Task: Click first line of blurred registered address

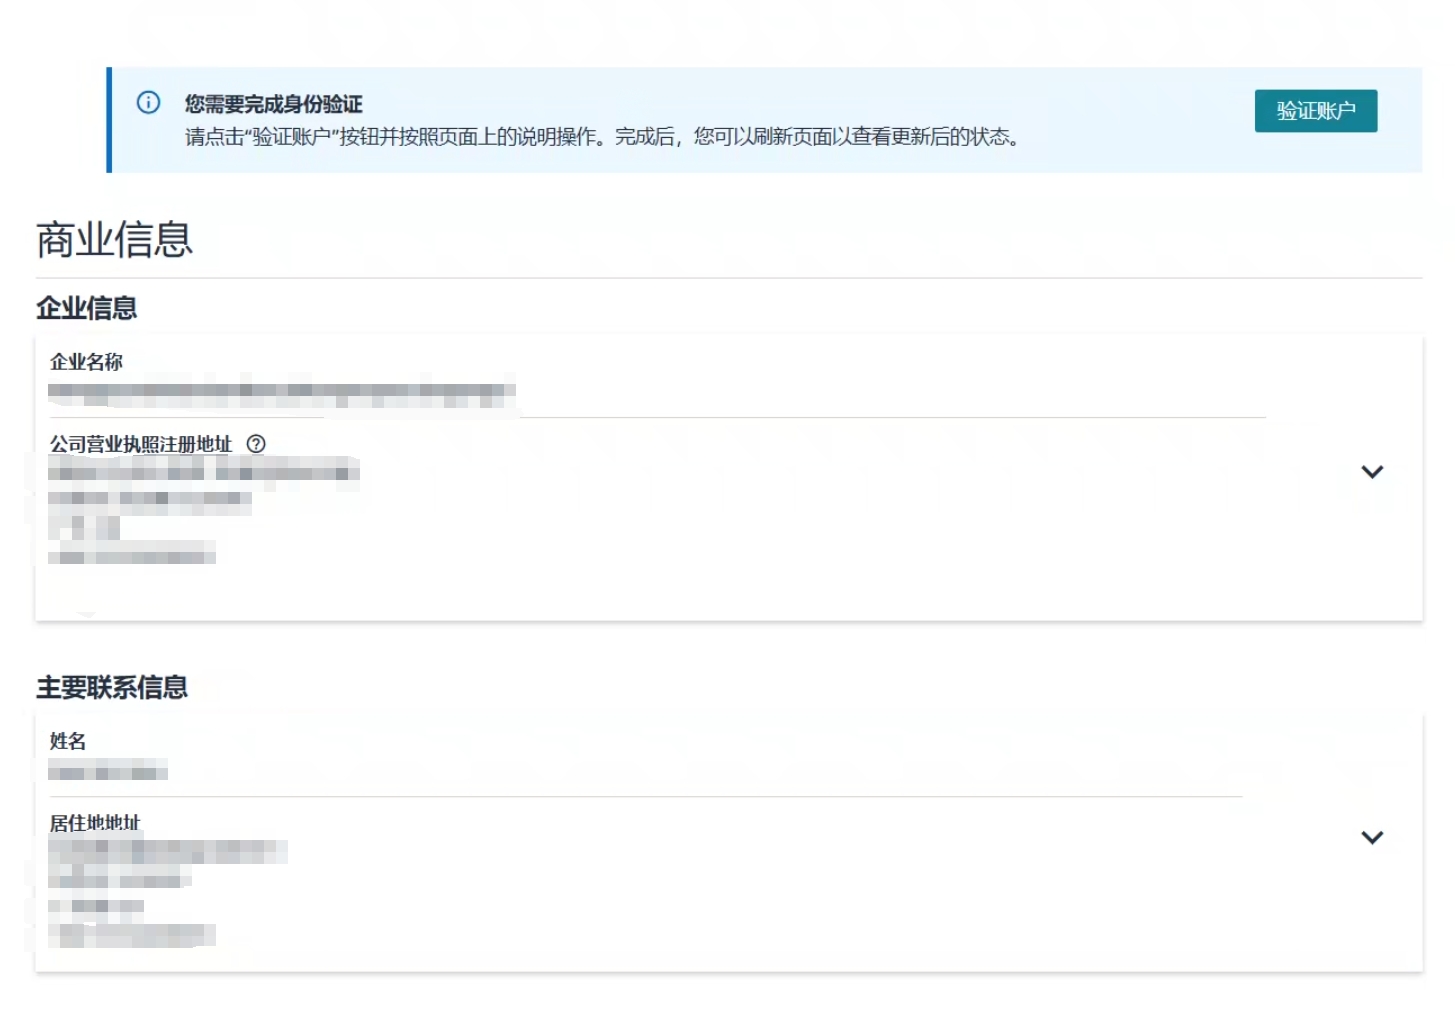Action: pos(203,471)
